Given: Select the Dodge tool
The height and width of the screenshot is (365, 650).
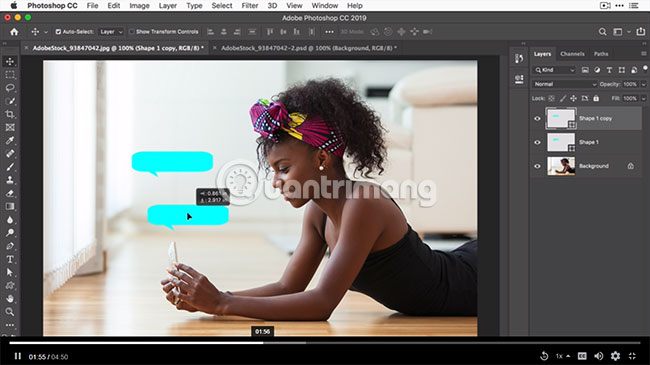Looking at the screenshot, I should tap(10, 233).
